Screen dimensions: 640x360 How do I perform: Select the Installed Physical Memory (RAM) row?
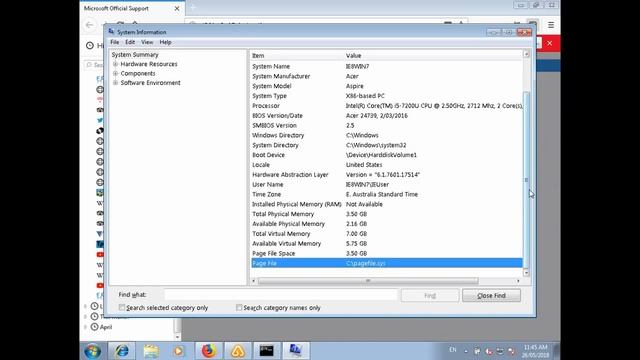click(x=387, y=204)
